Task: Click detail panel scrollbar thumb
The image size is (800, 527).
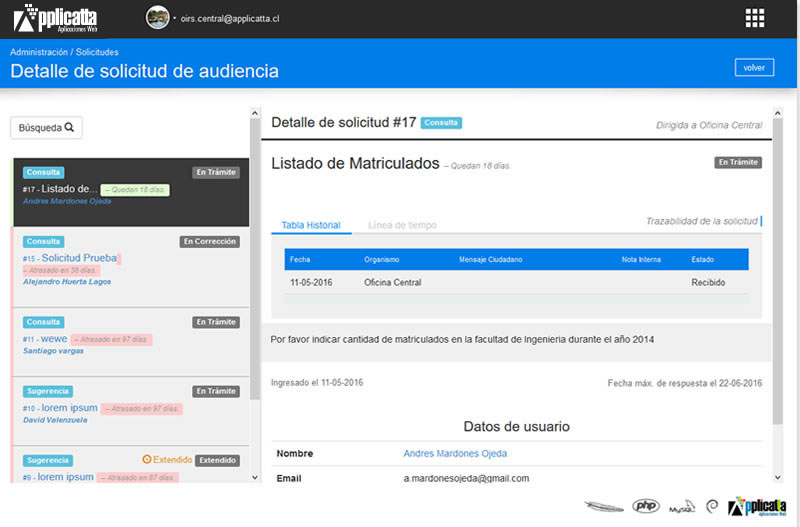Action: point(778,271)
